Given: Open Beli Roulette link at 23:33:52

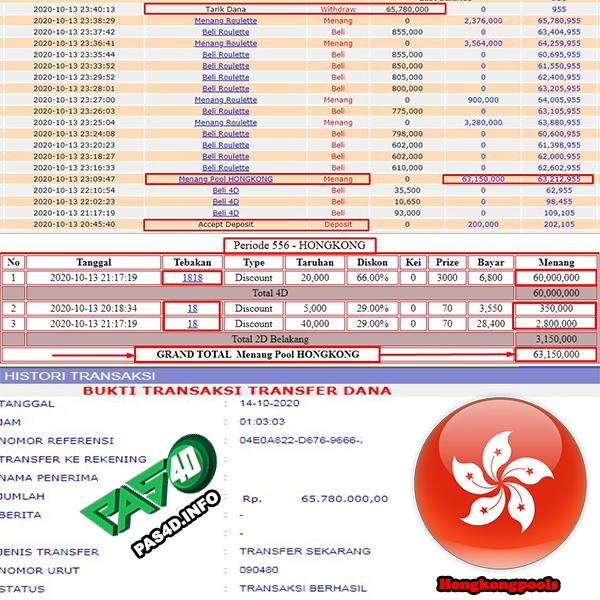Looking at the screenshot, I should click(226, 66).
